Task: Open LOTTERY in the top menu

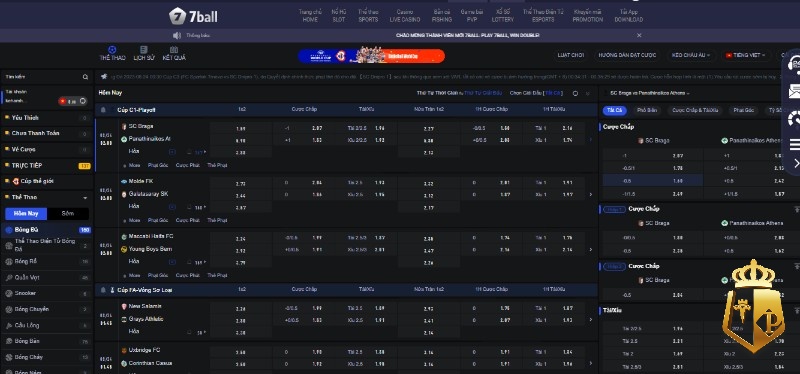Action: [503, 16]
